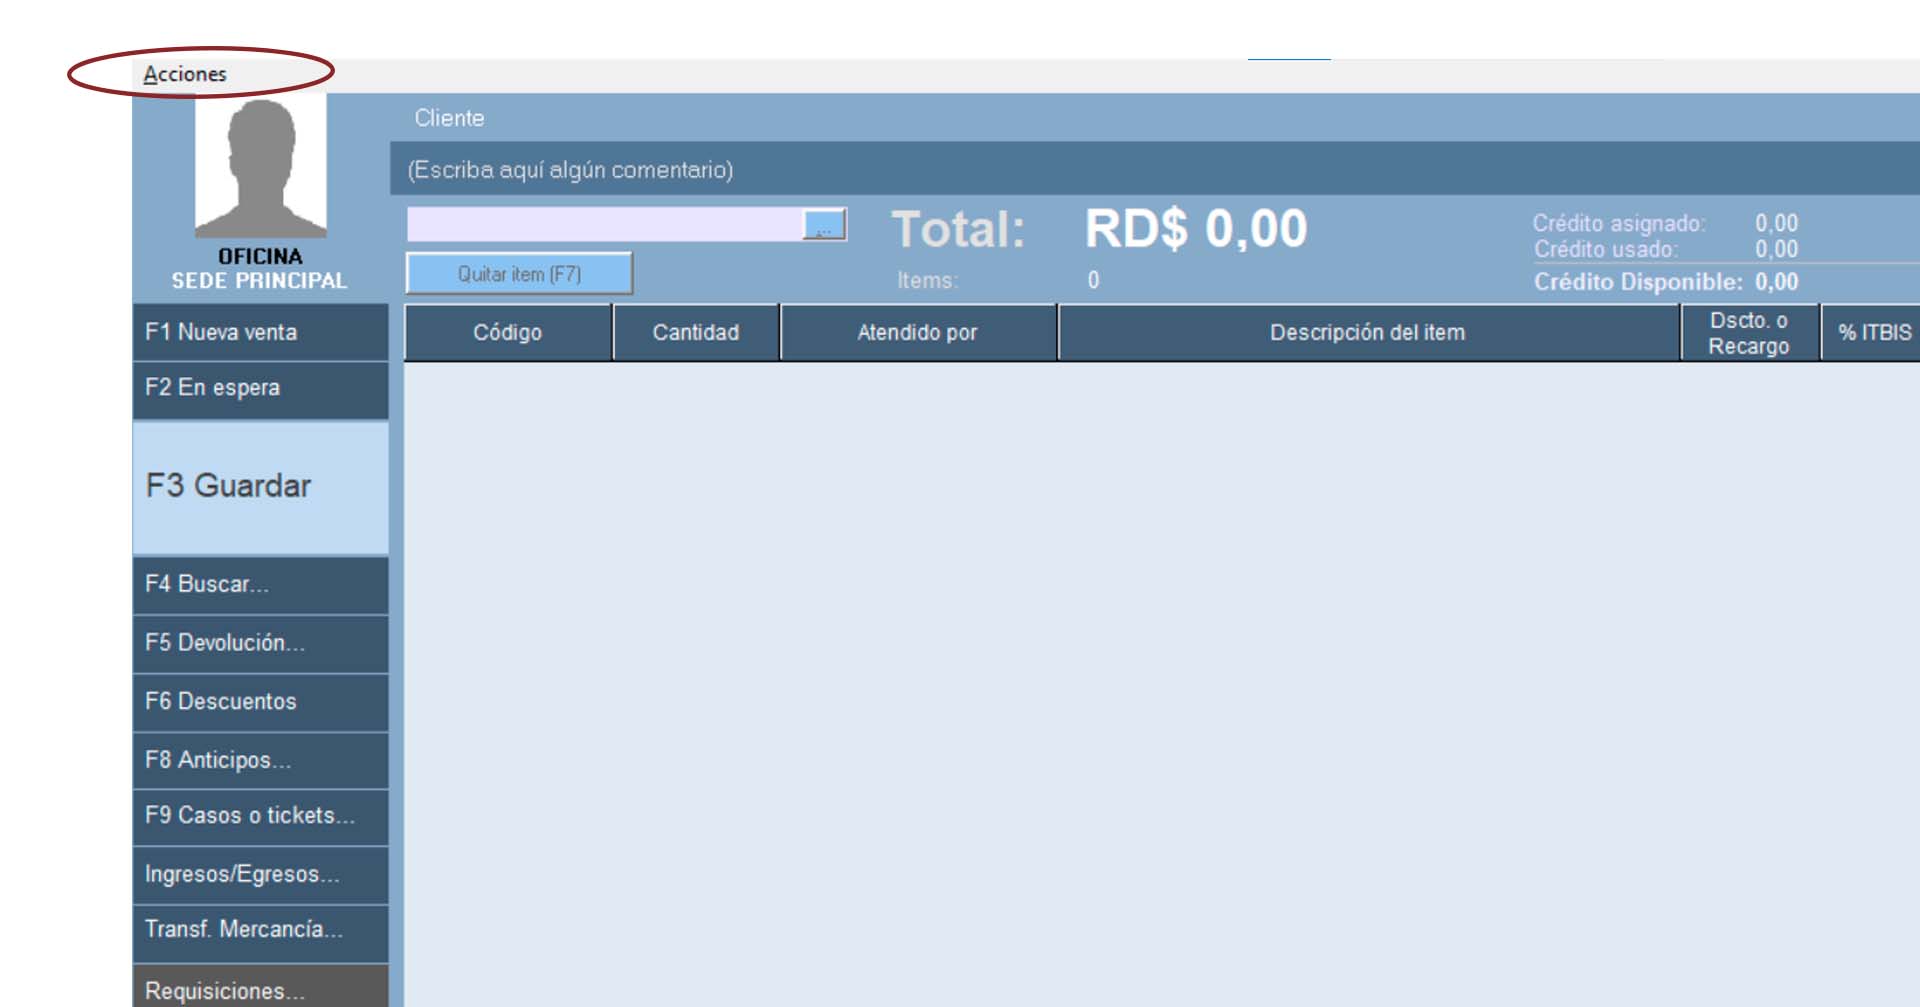Open F8 Anticipos dialog
The width and height of the screenshot is (1920, 1007).
point(260,760)
